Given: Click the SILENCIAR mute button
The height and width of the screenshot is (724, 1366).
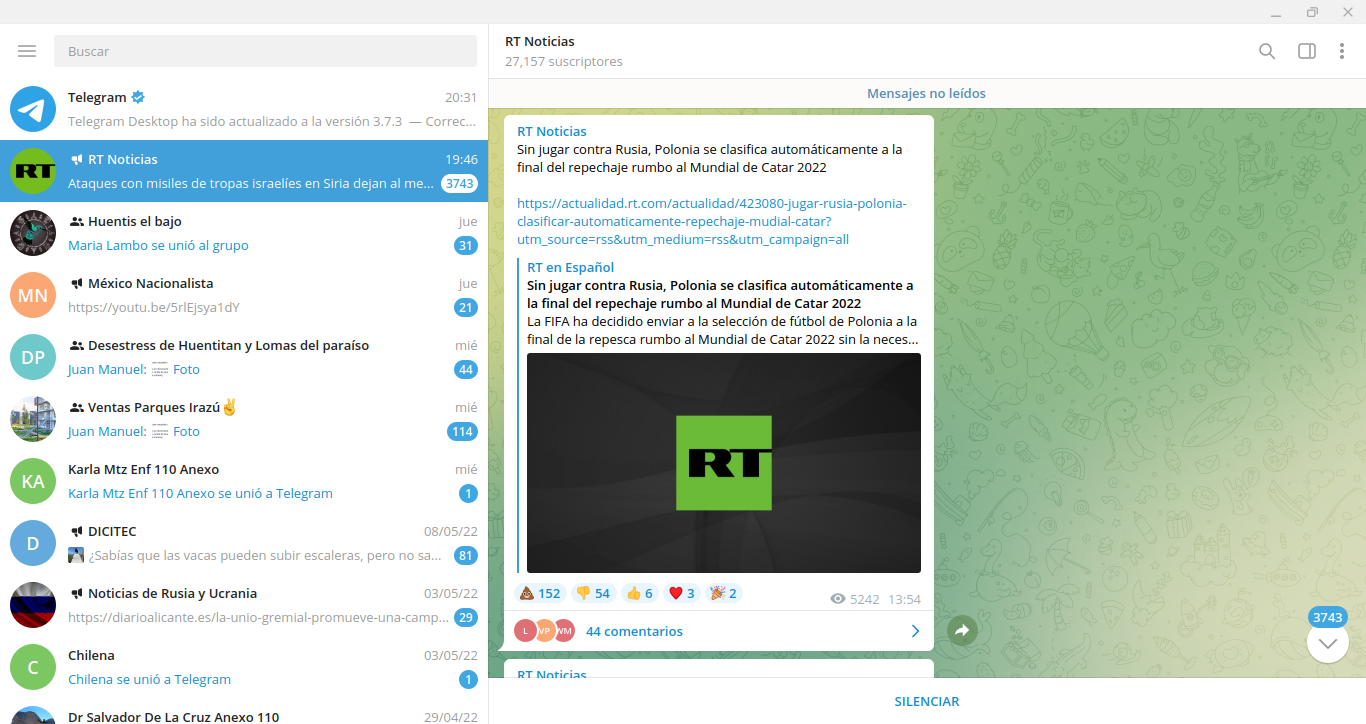Looking at the screenshot, I should click(x=927, y=702).
